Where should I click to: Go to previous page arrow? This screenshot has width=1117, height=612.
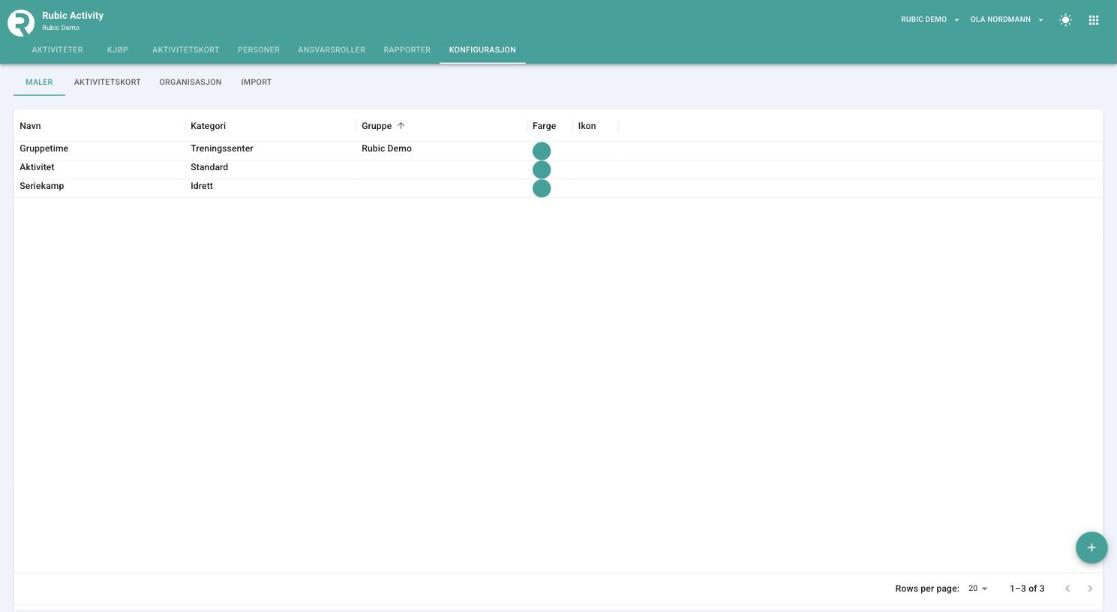(1067, 588)
